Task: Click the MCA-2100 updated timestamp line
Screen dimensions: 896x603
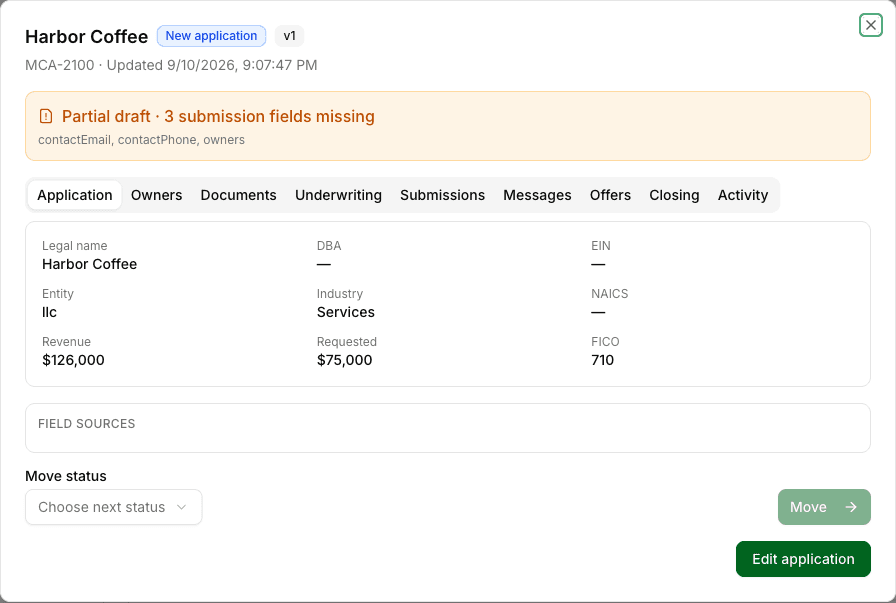Action: coord(171,65)
